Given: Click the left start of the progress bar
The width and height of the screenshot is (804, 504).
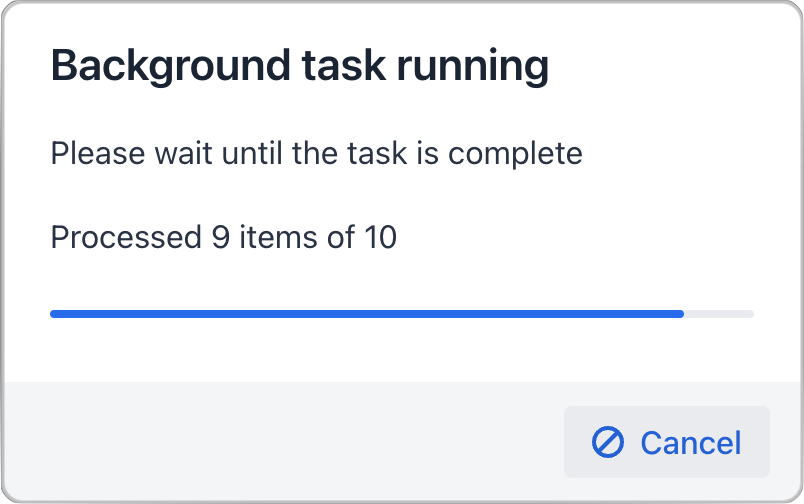Looking at the screenshot, I should 56,314.
